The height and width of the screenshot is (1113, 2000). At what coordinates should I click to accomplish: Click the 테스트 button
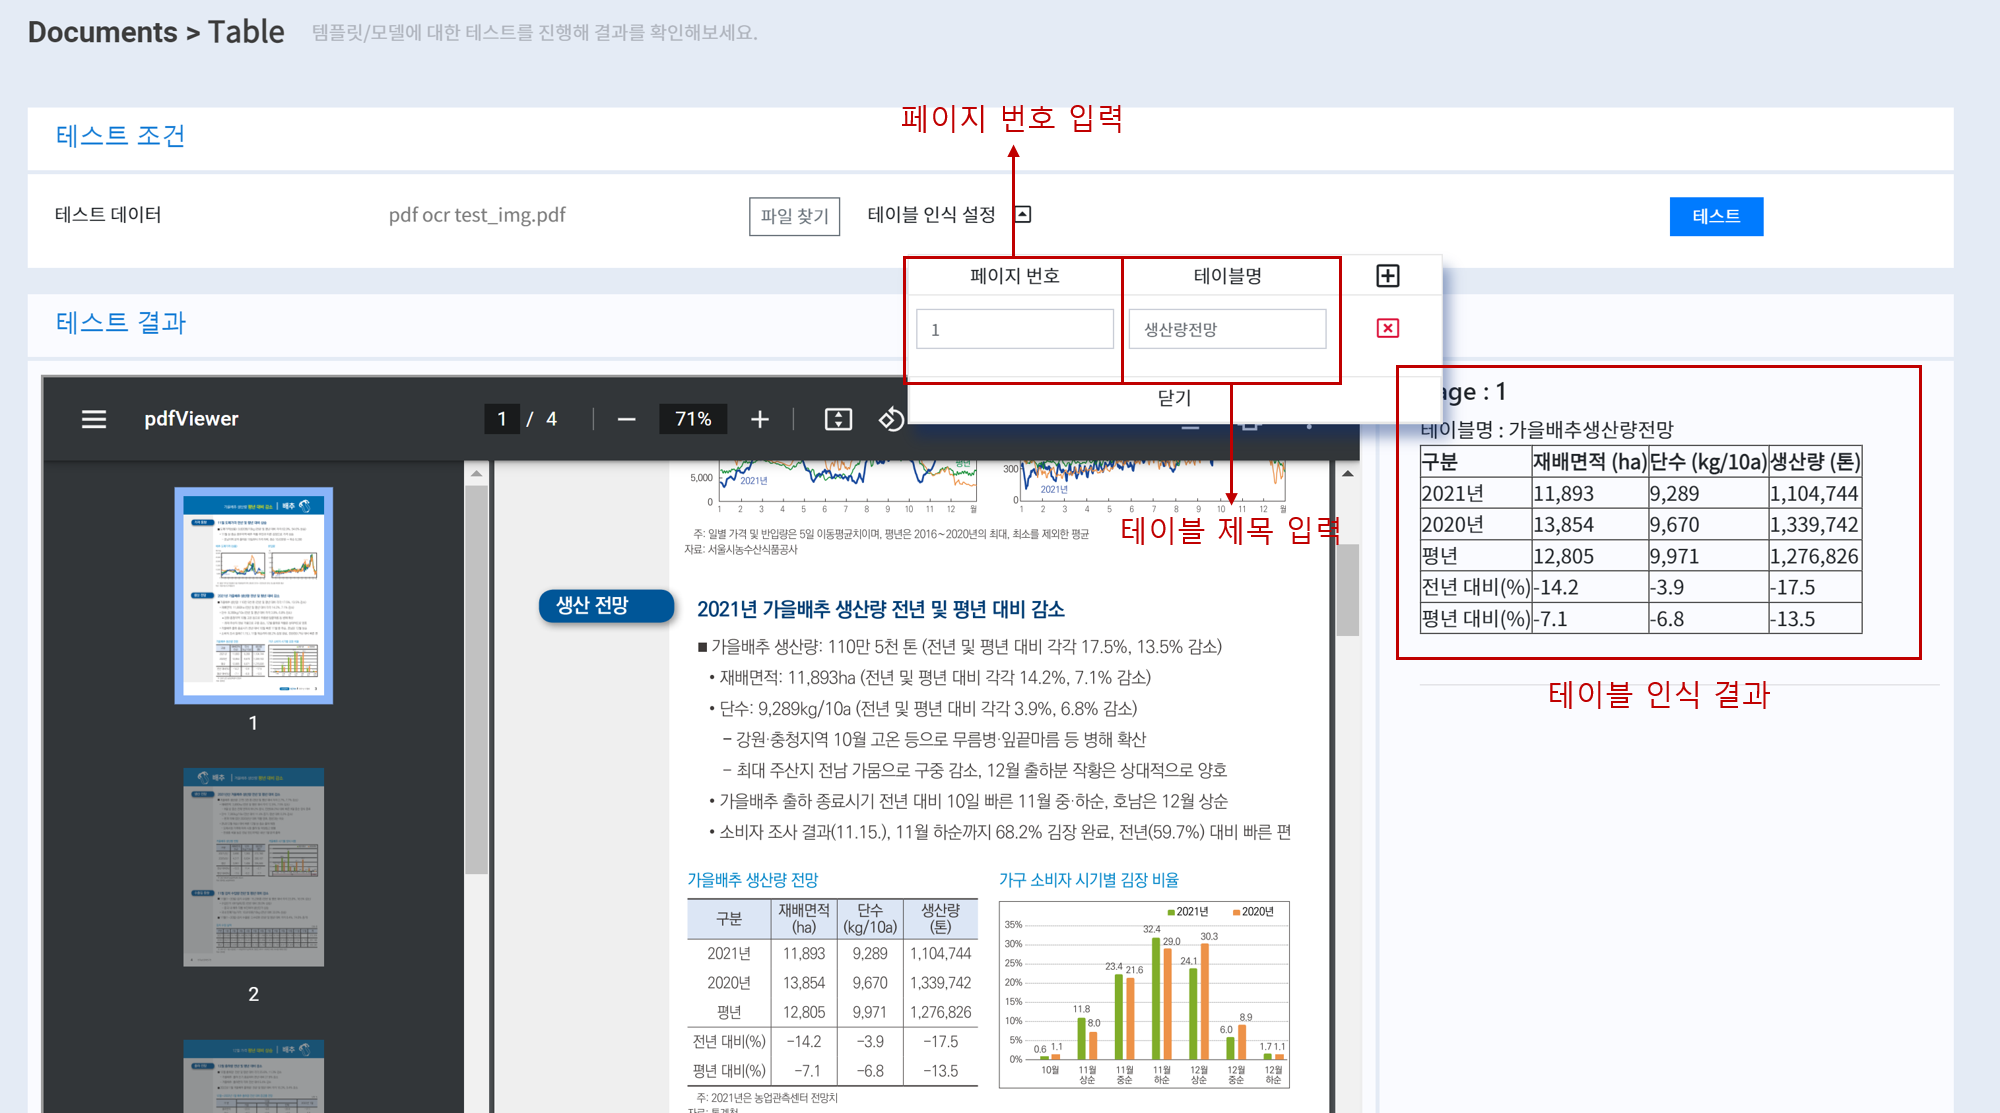pos(1716,216)
